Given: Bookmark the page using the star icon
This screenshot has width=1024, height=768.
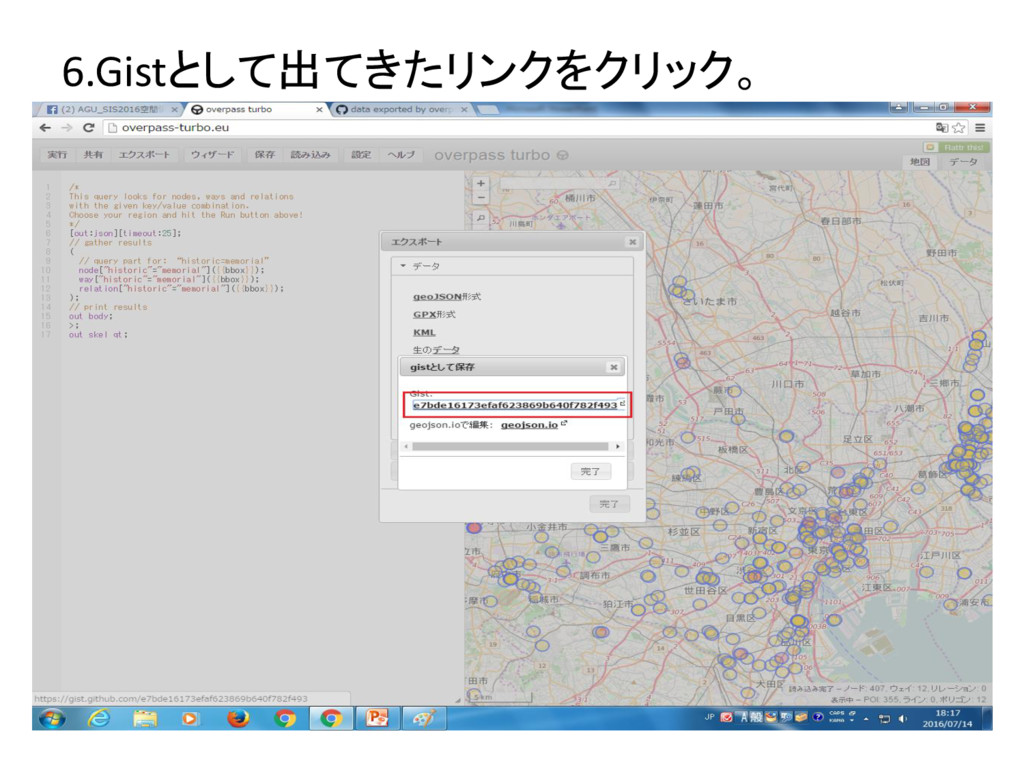Looking at the screenshot, I should (959, 128).
